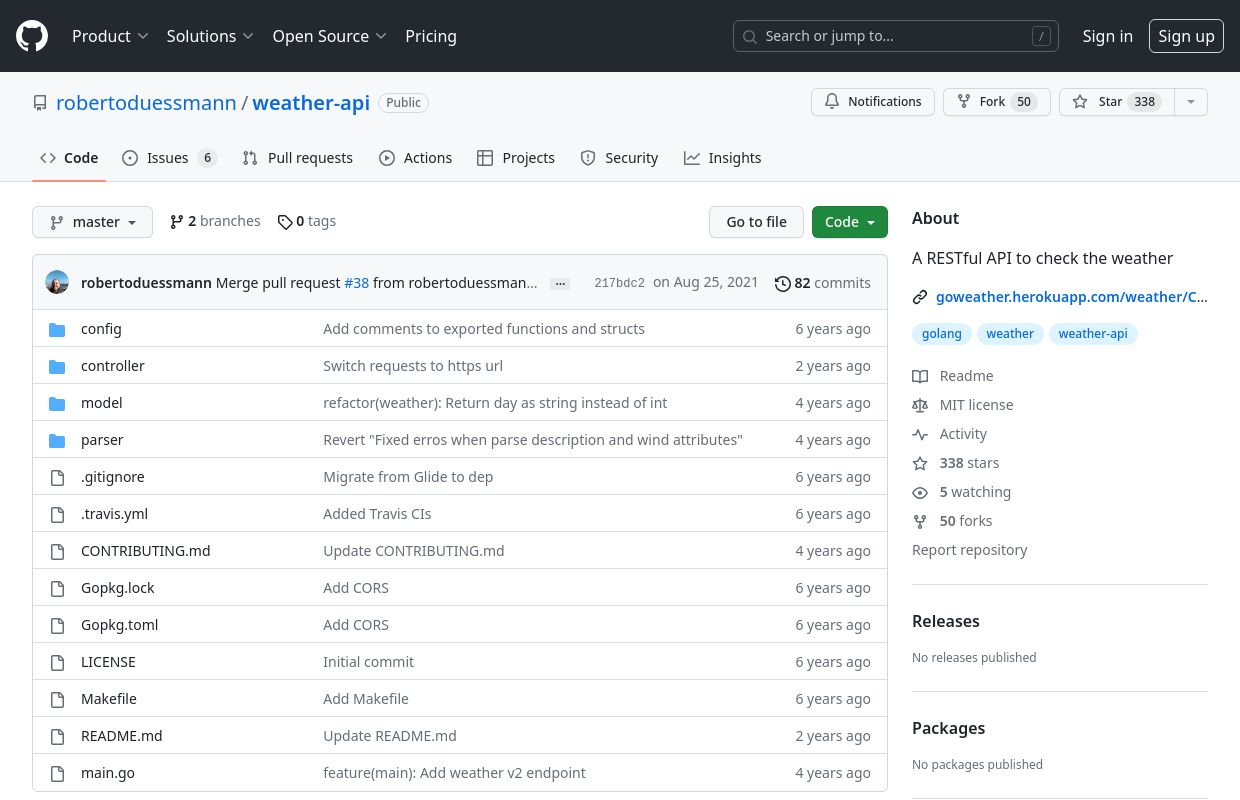Screen dimensions: 1240x800
Task: Click the Notifications button
Action: 873,102
